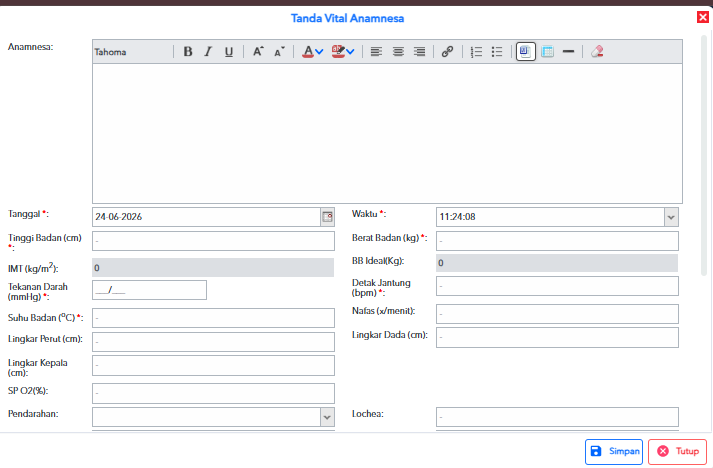Insert a table via table icon

click(547, 52)
